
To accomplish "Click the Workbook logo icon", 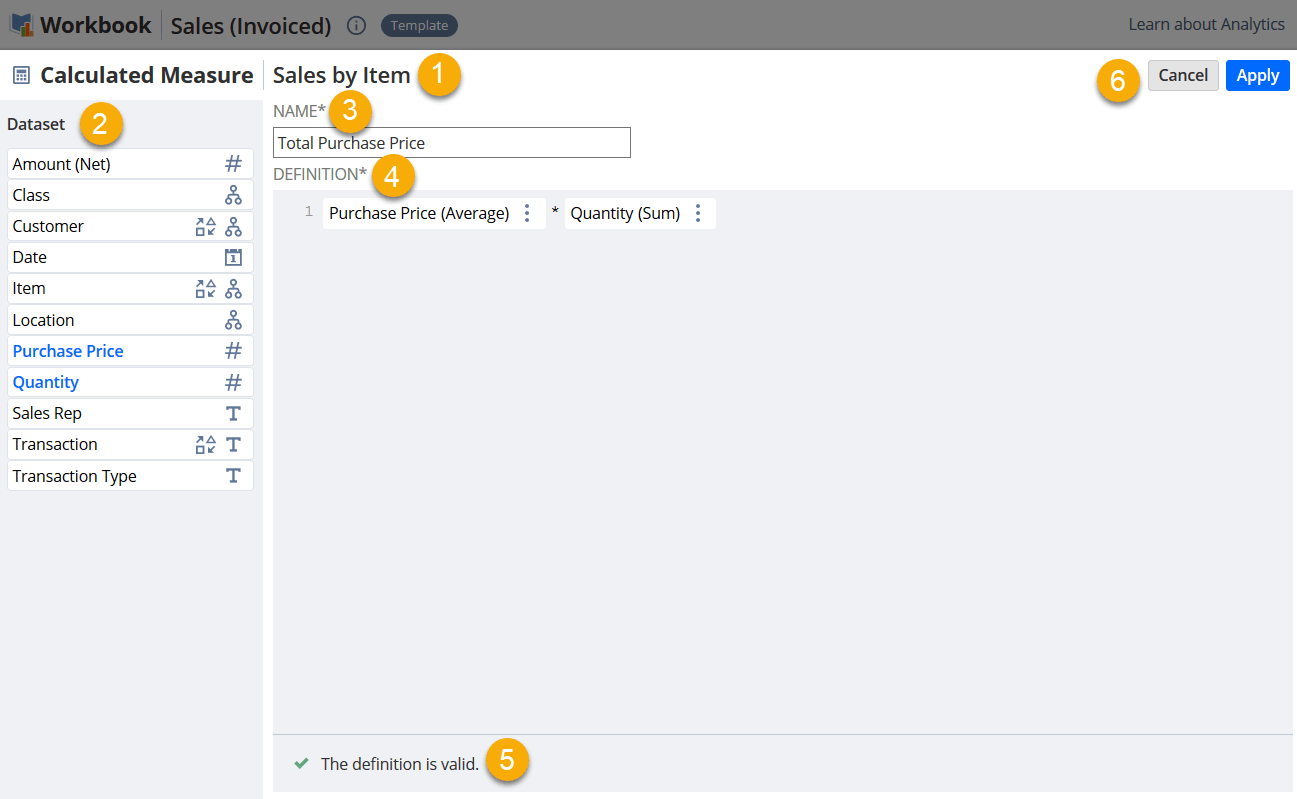I will click(21, 25).
